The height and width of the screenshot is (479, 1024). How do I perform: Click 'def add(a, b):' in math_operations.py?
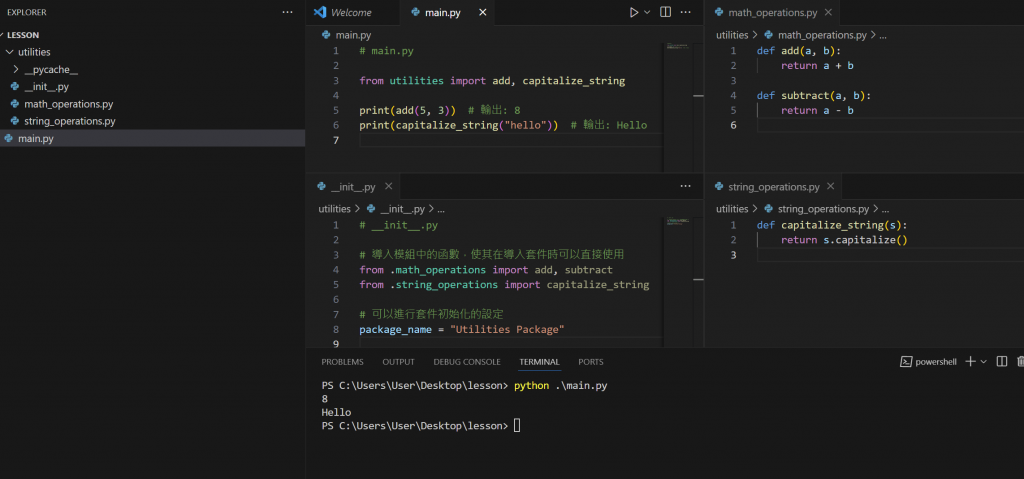click(799, 50)
